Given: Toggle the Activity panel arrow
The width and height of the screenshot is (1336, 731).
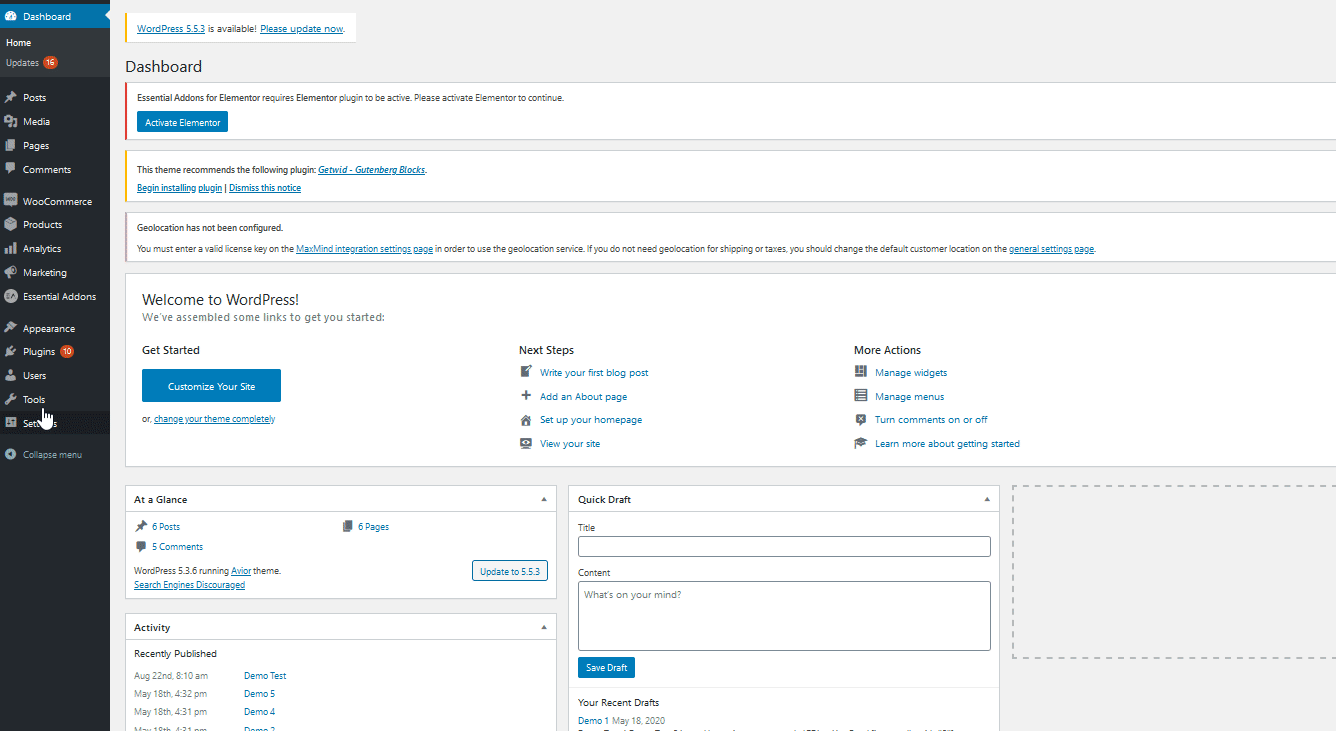Looking at the screenshot, I should (544, 627).
